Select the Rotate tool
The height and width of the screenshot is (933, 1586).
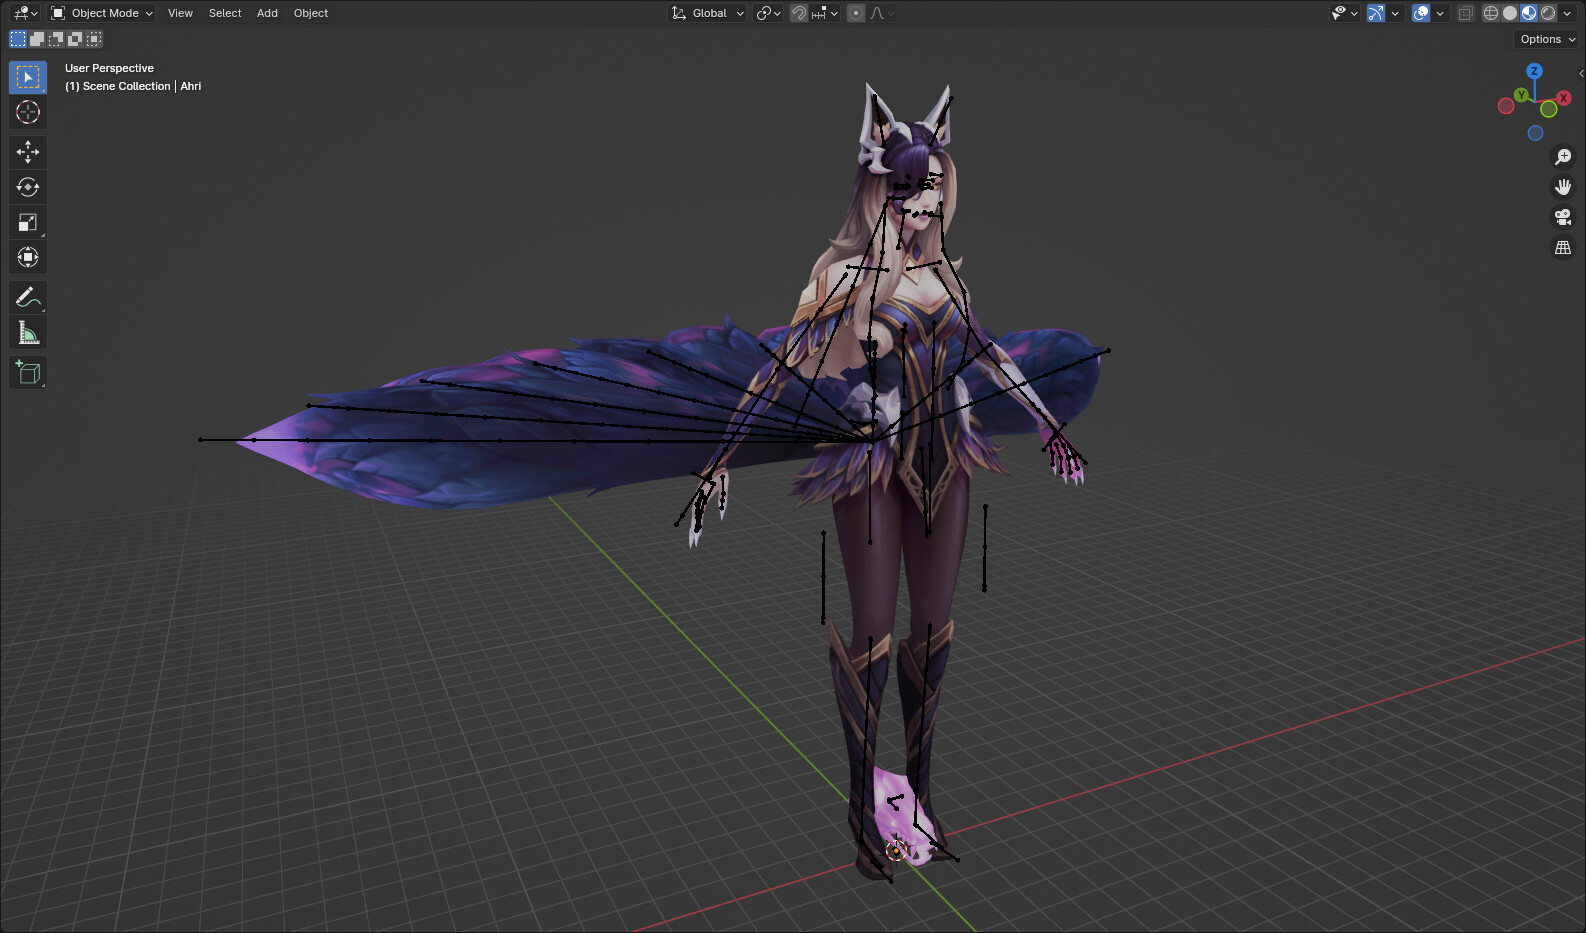[x=28, y=187]
